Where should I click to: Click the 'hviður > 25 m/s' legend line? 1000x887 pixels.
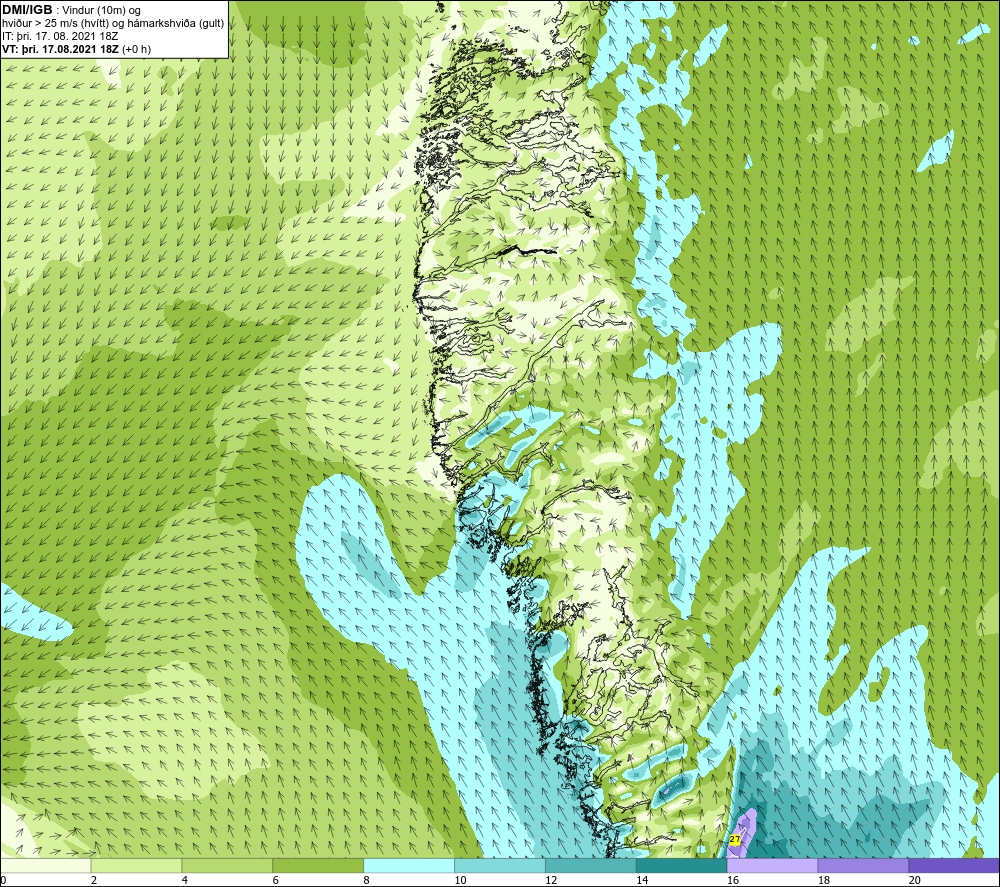pos(113,24)
